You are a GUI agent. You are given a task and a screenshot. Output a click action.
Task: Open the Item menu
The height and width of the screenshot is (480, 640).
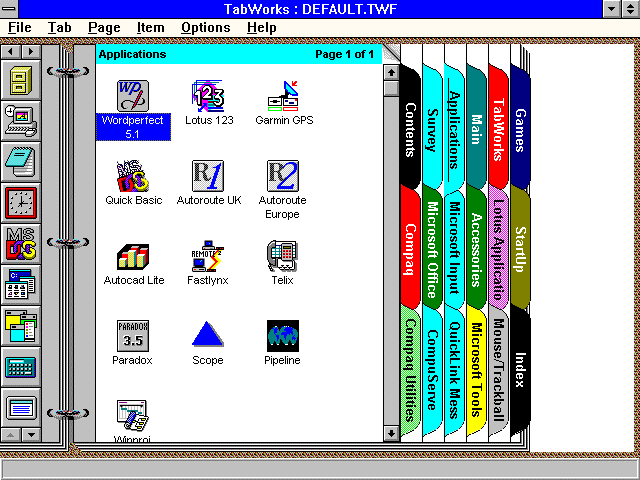tap(151, 28)
